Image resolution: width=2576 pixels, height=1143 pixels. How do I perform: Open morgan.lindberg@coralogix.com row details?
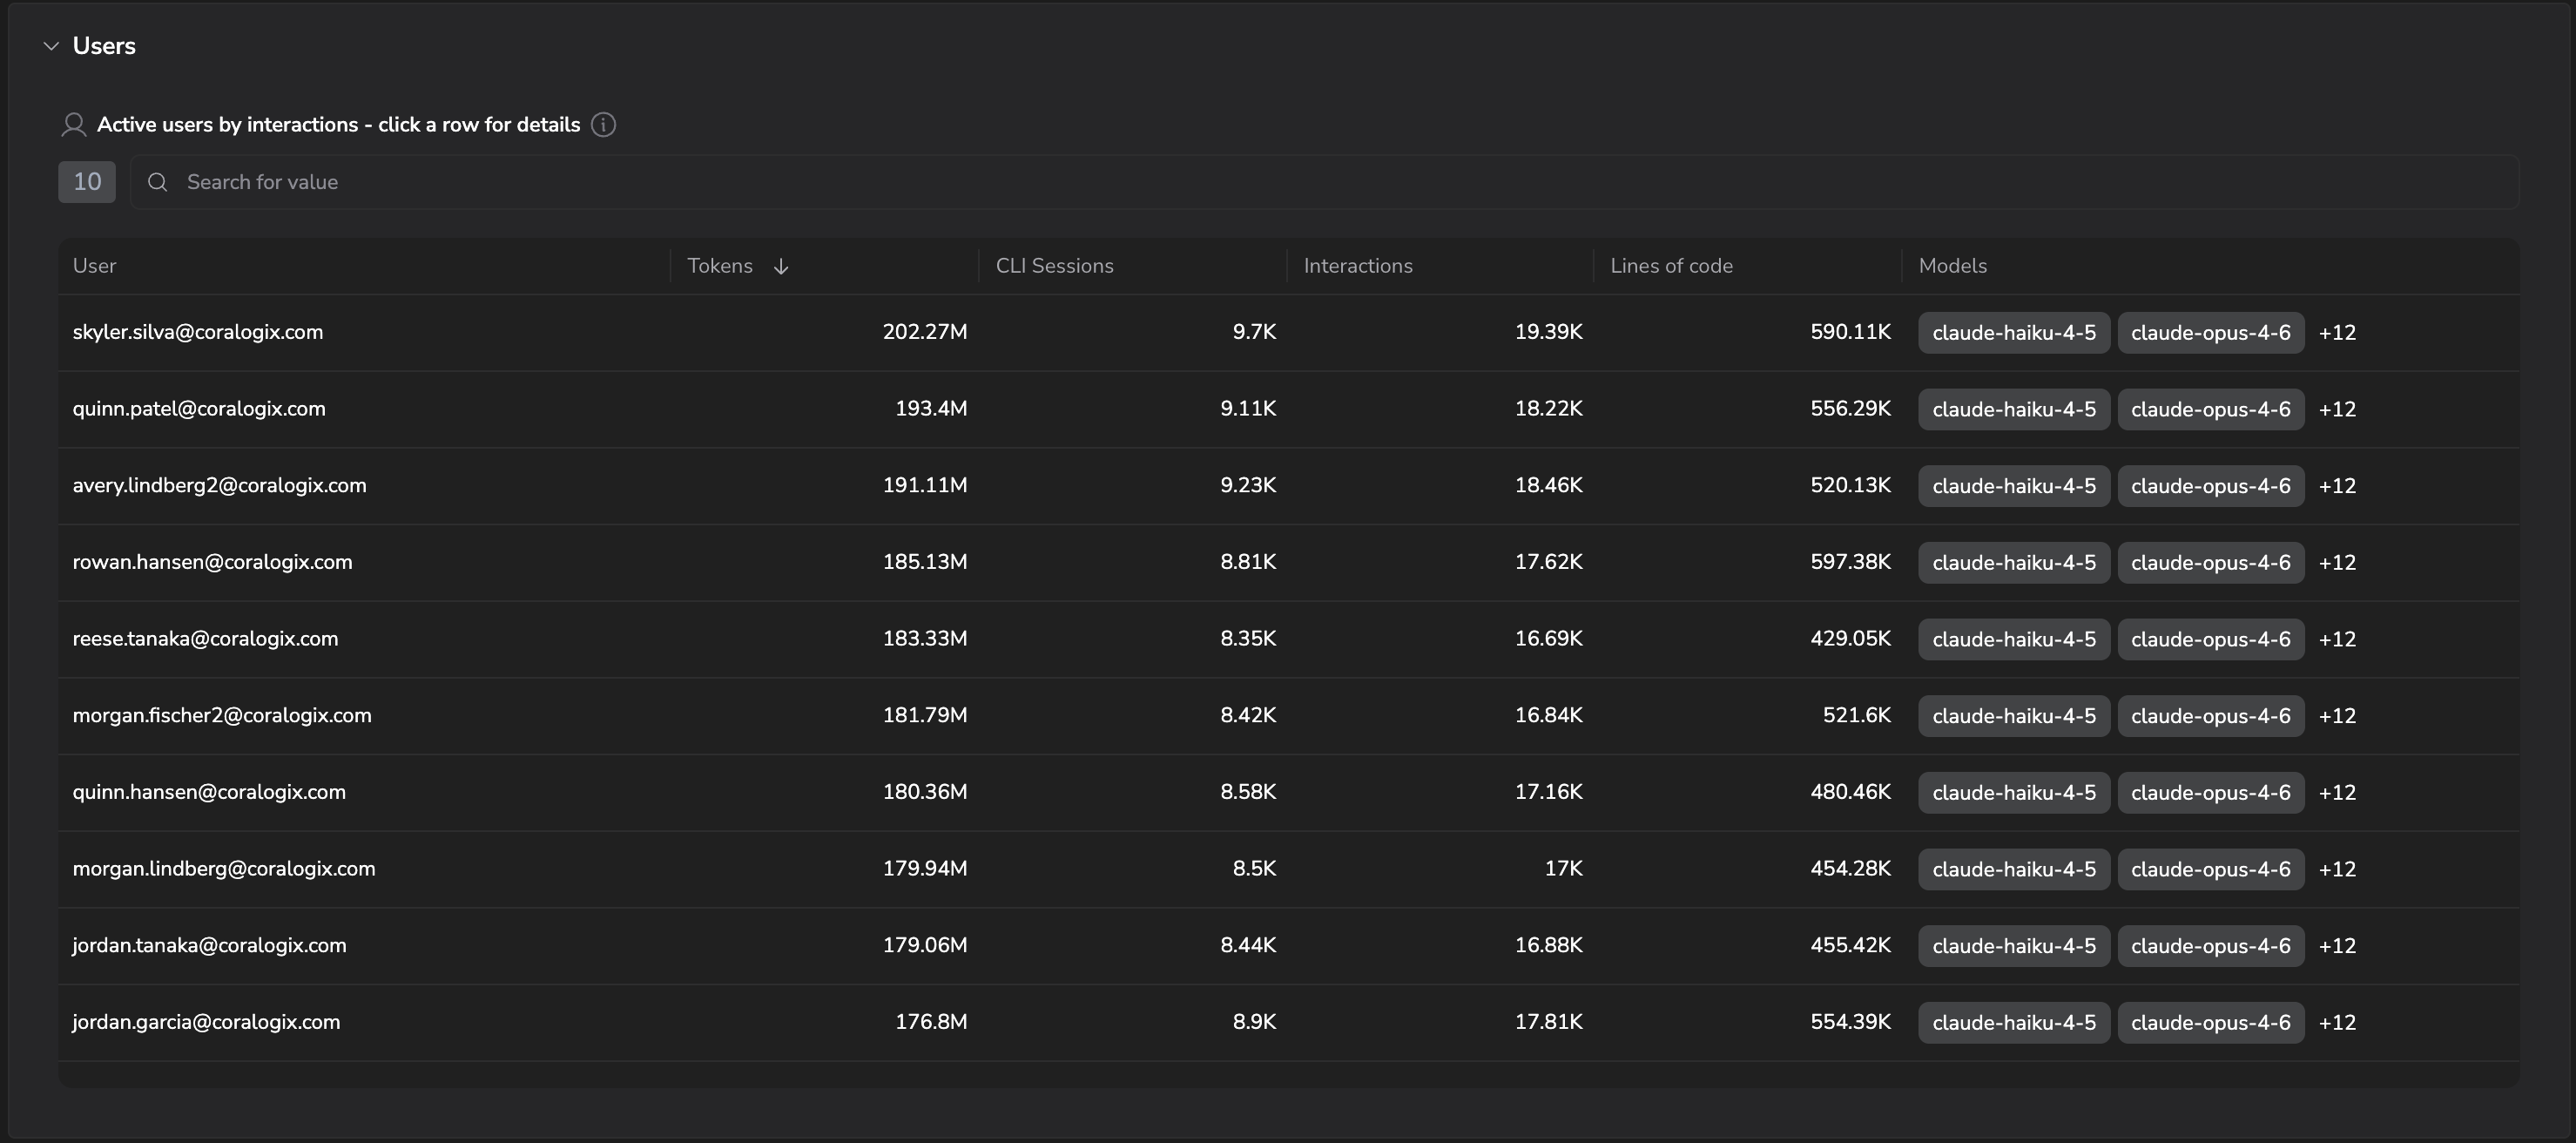tap(1288, 869)
